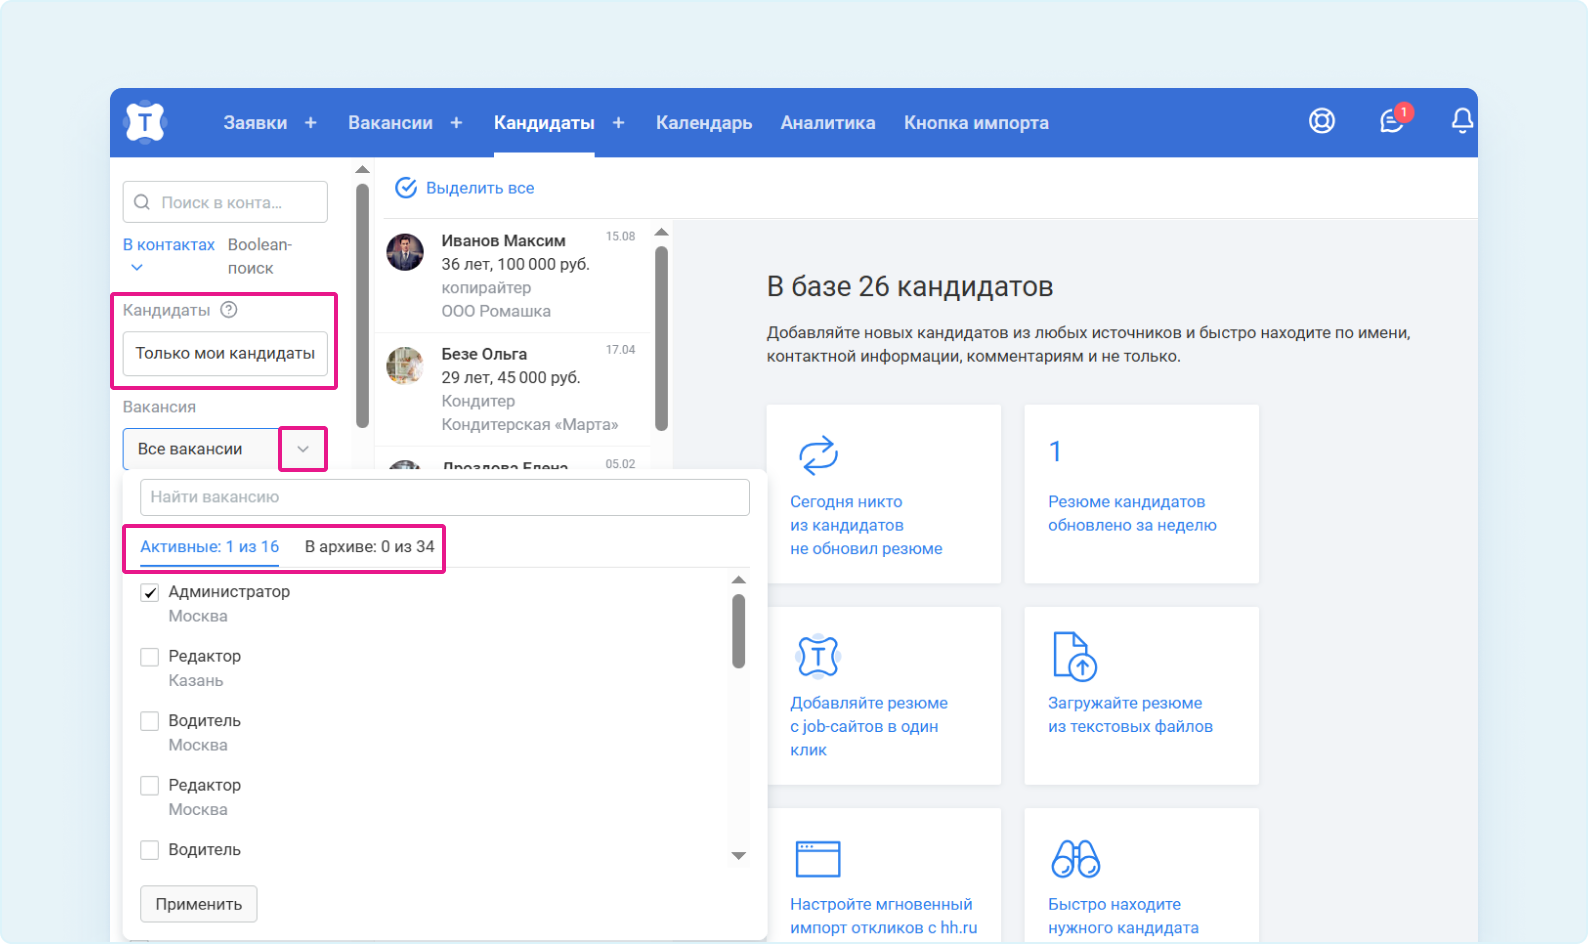Screen dimensions: 1588x944
Task: Click the vacancy list scrollbar thumb
Action: (x=738, y=631)
